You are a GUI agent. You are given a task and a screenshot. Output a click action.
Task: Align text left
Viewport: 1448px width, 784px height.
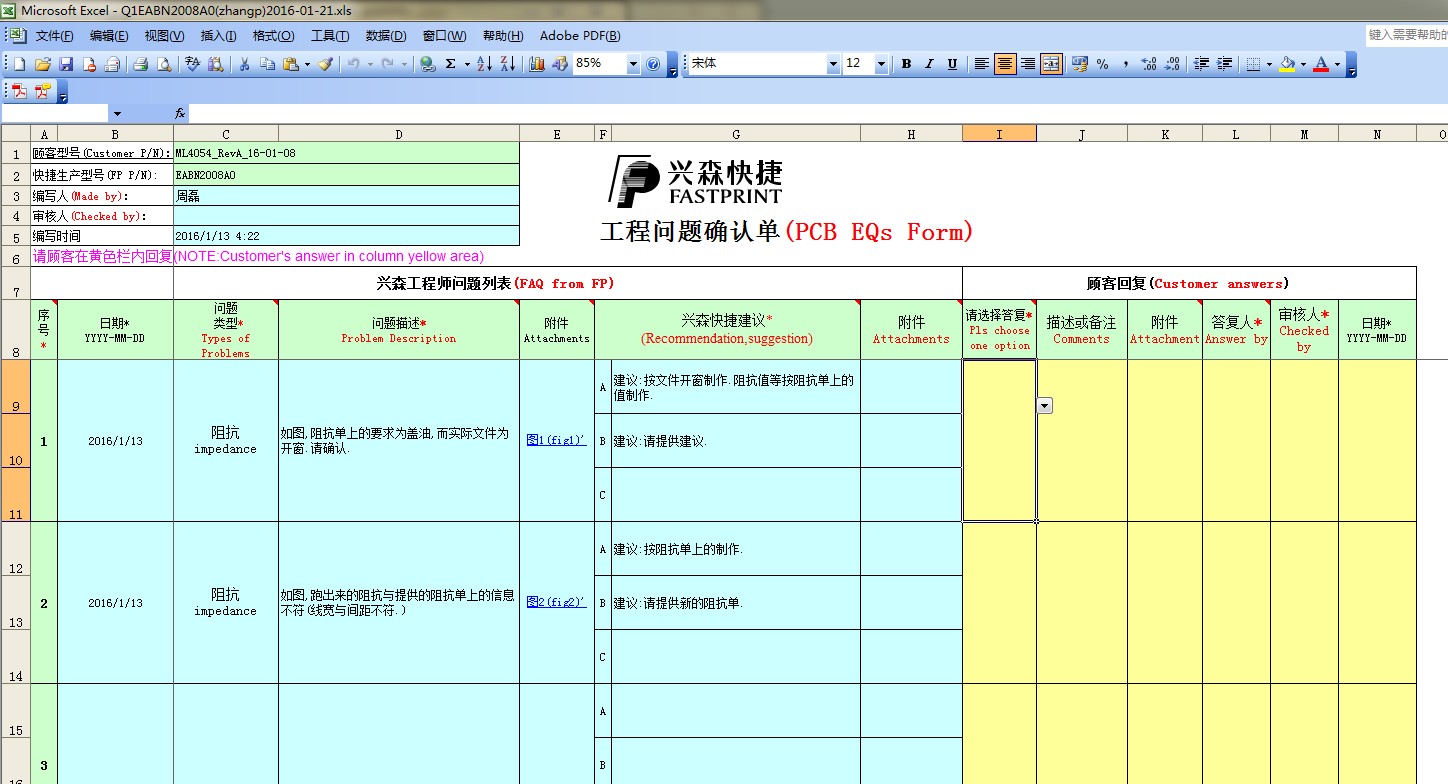981,64
